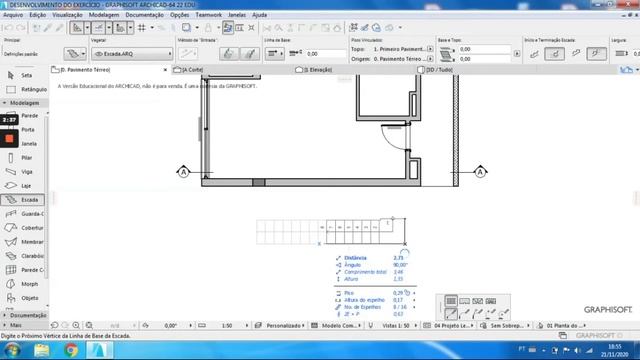640x360 pixels.
Task: Open the Ajuda menu
Action: coord(260,15)
